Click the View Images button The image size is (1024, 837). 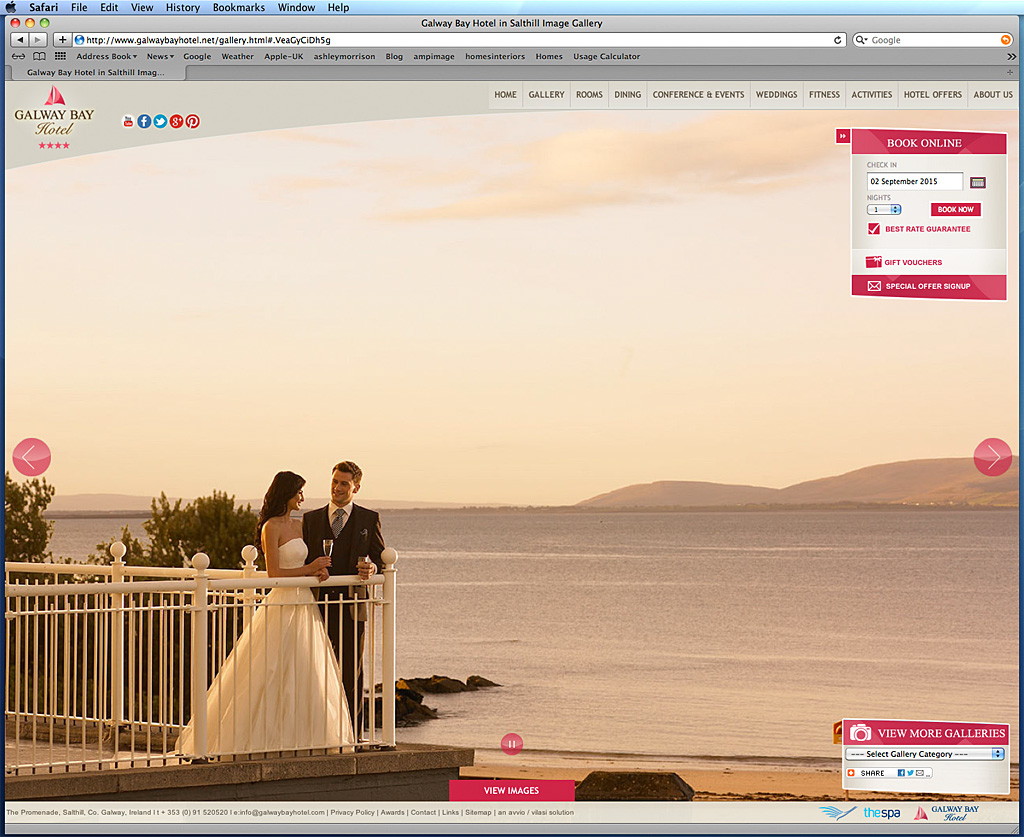click(x=512, y=791)
